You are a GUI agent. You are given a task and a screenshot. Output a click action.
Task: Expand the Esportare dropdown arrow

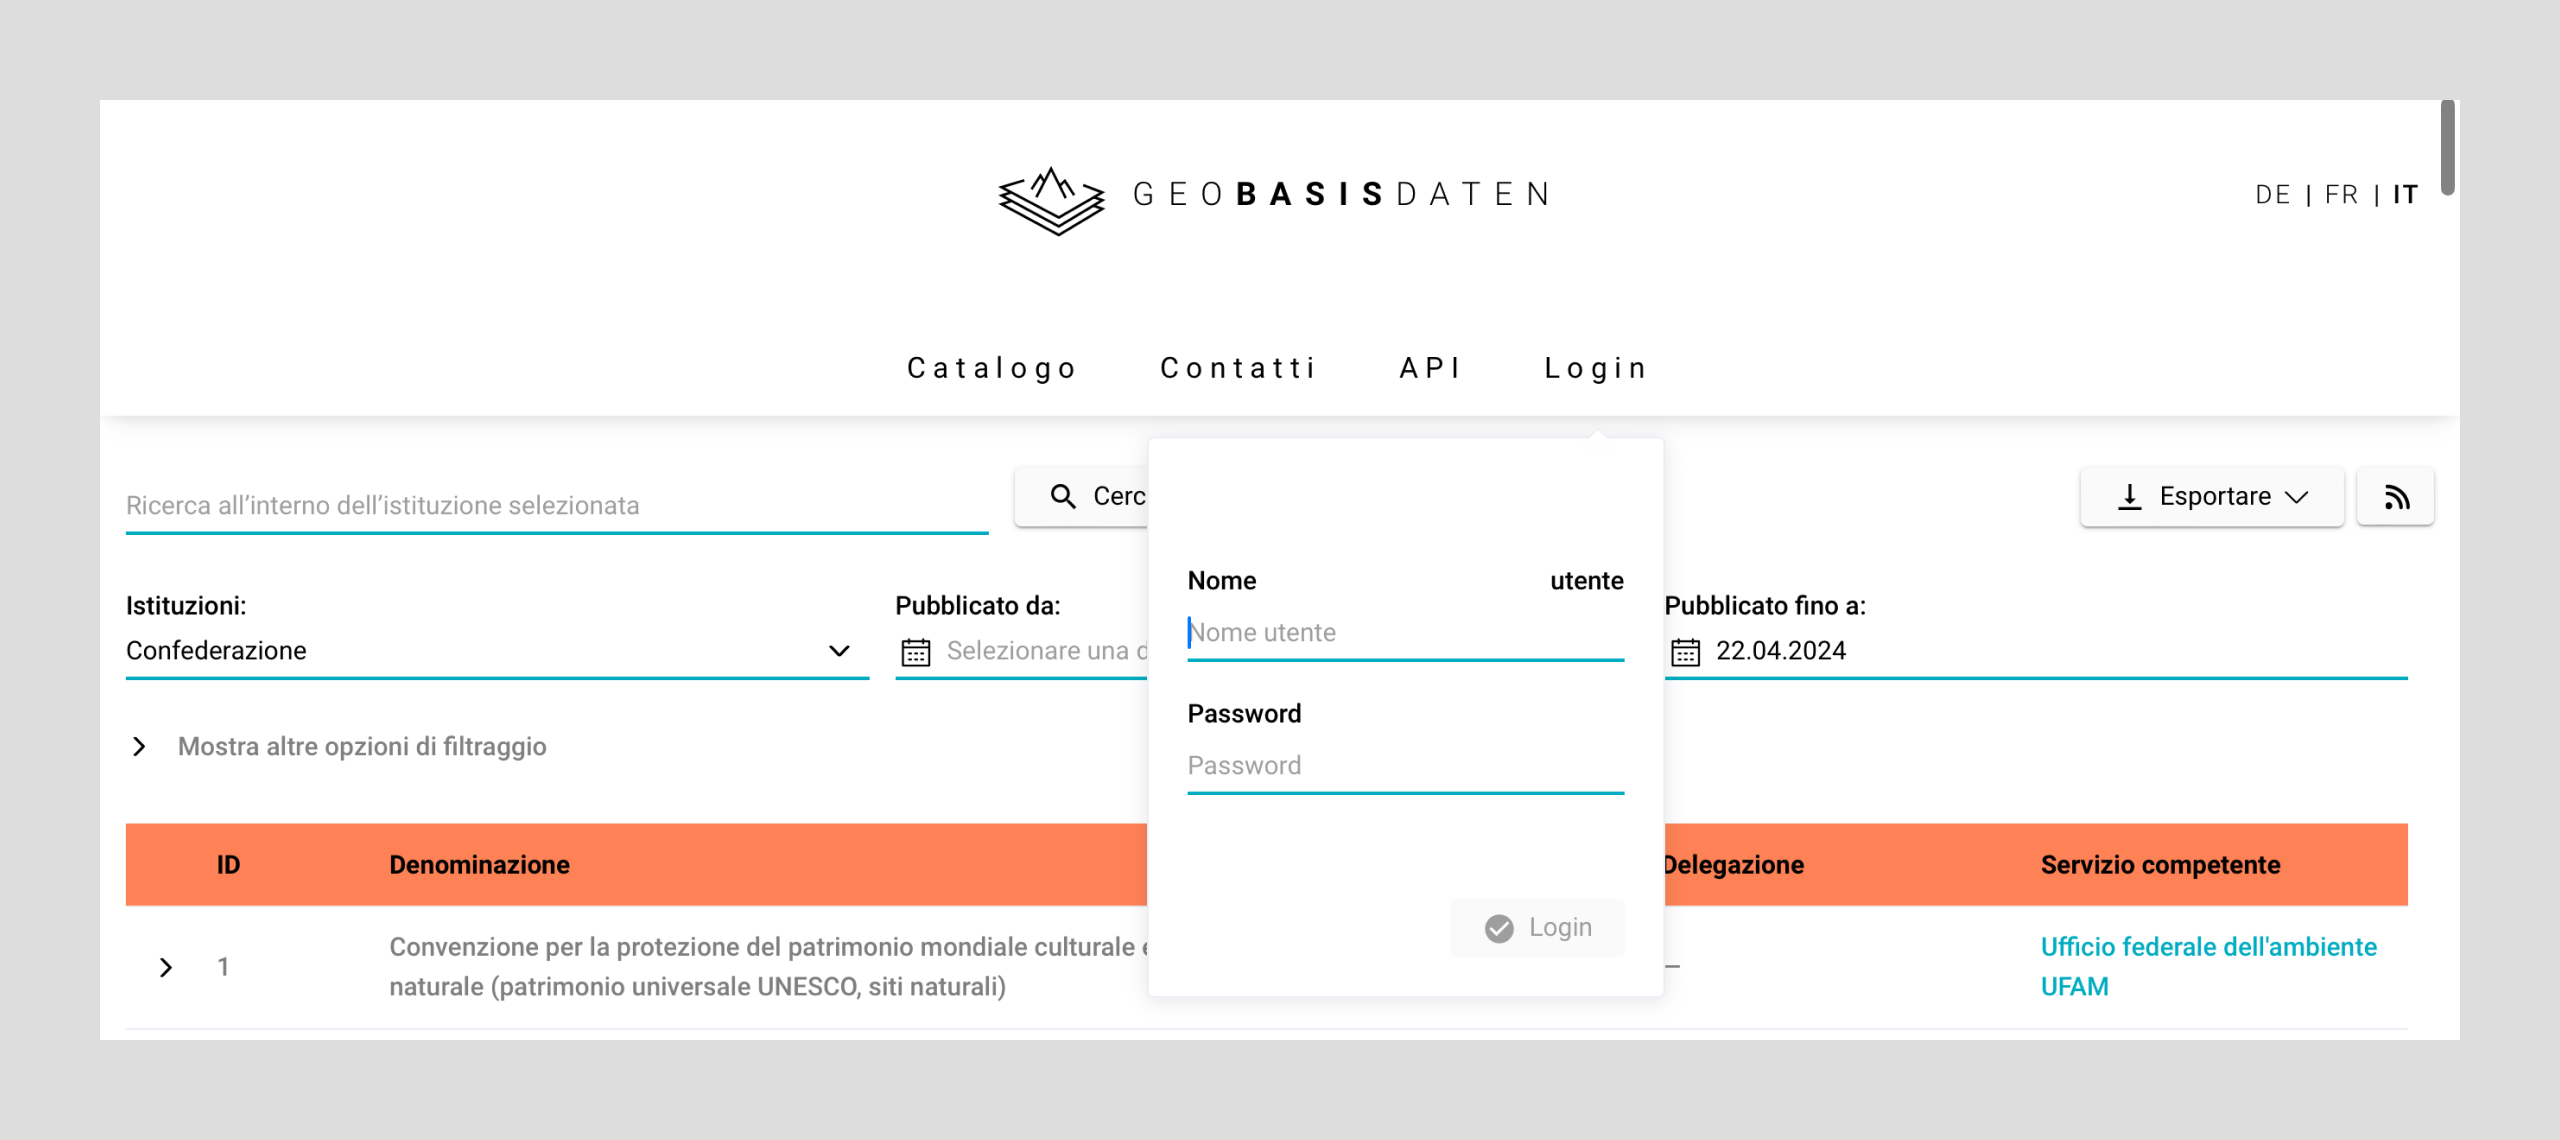[2298, 497]
